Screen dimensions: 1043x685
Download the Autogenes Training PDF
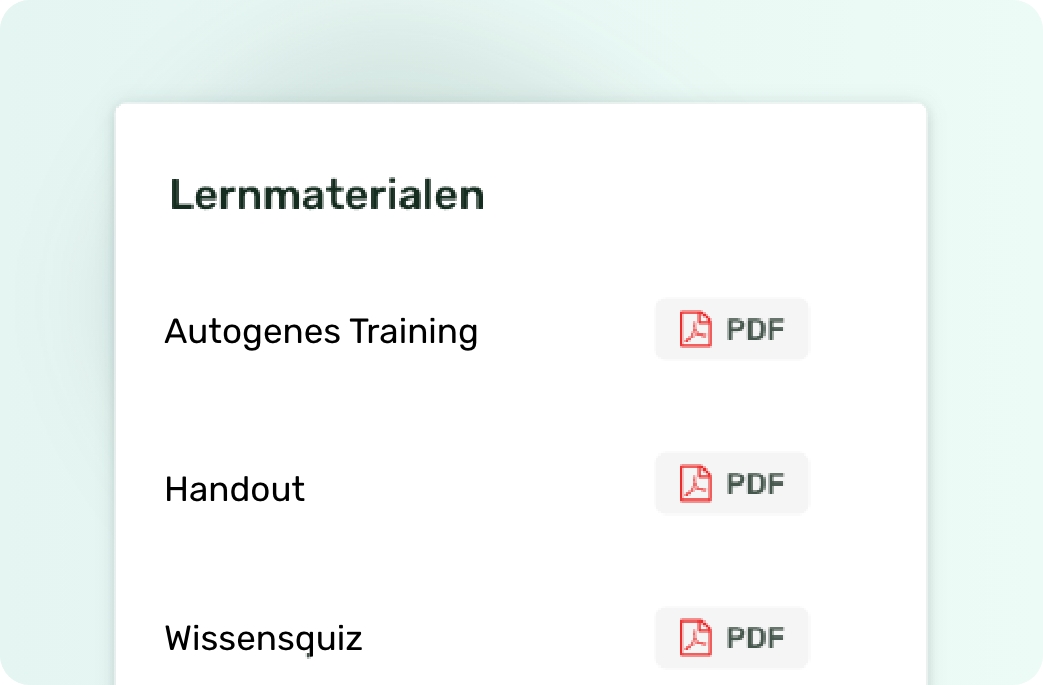point(731,329)
